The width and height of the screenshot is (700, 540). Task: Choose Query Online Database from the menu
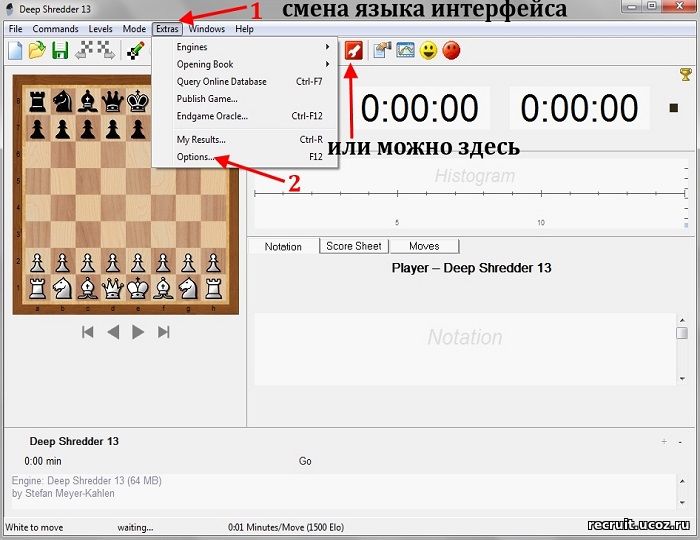point(245,82)
